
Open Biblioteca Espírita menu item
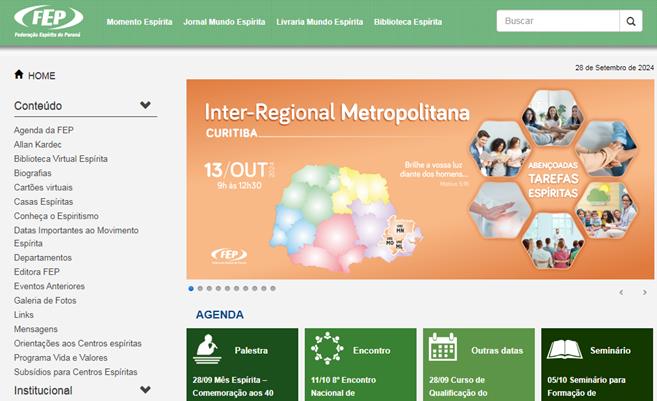point(408,22)
